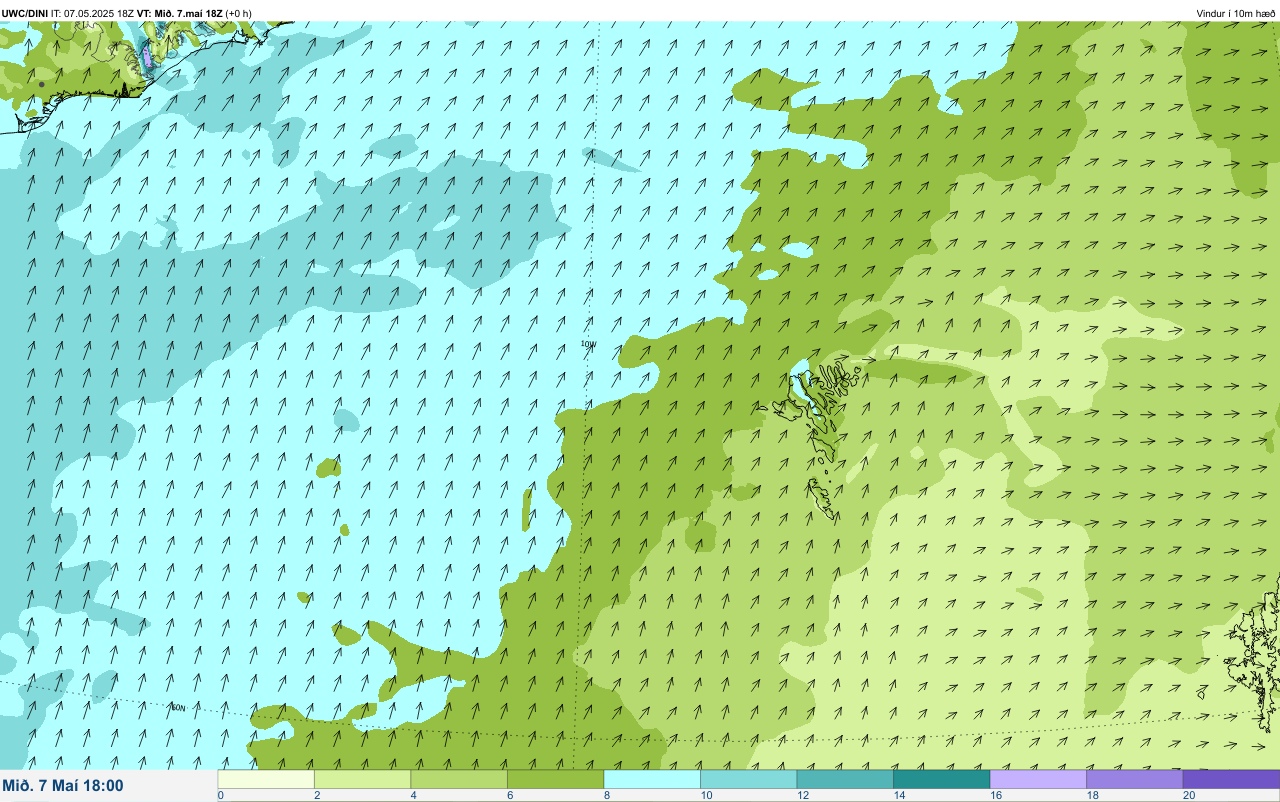Click the turquoise 10–12 legend swatch

748,779
